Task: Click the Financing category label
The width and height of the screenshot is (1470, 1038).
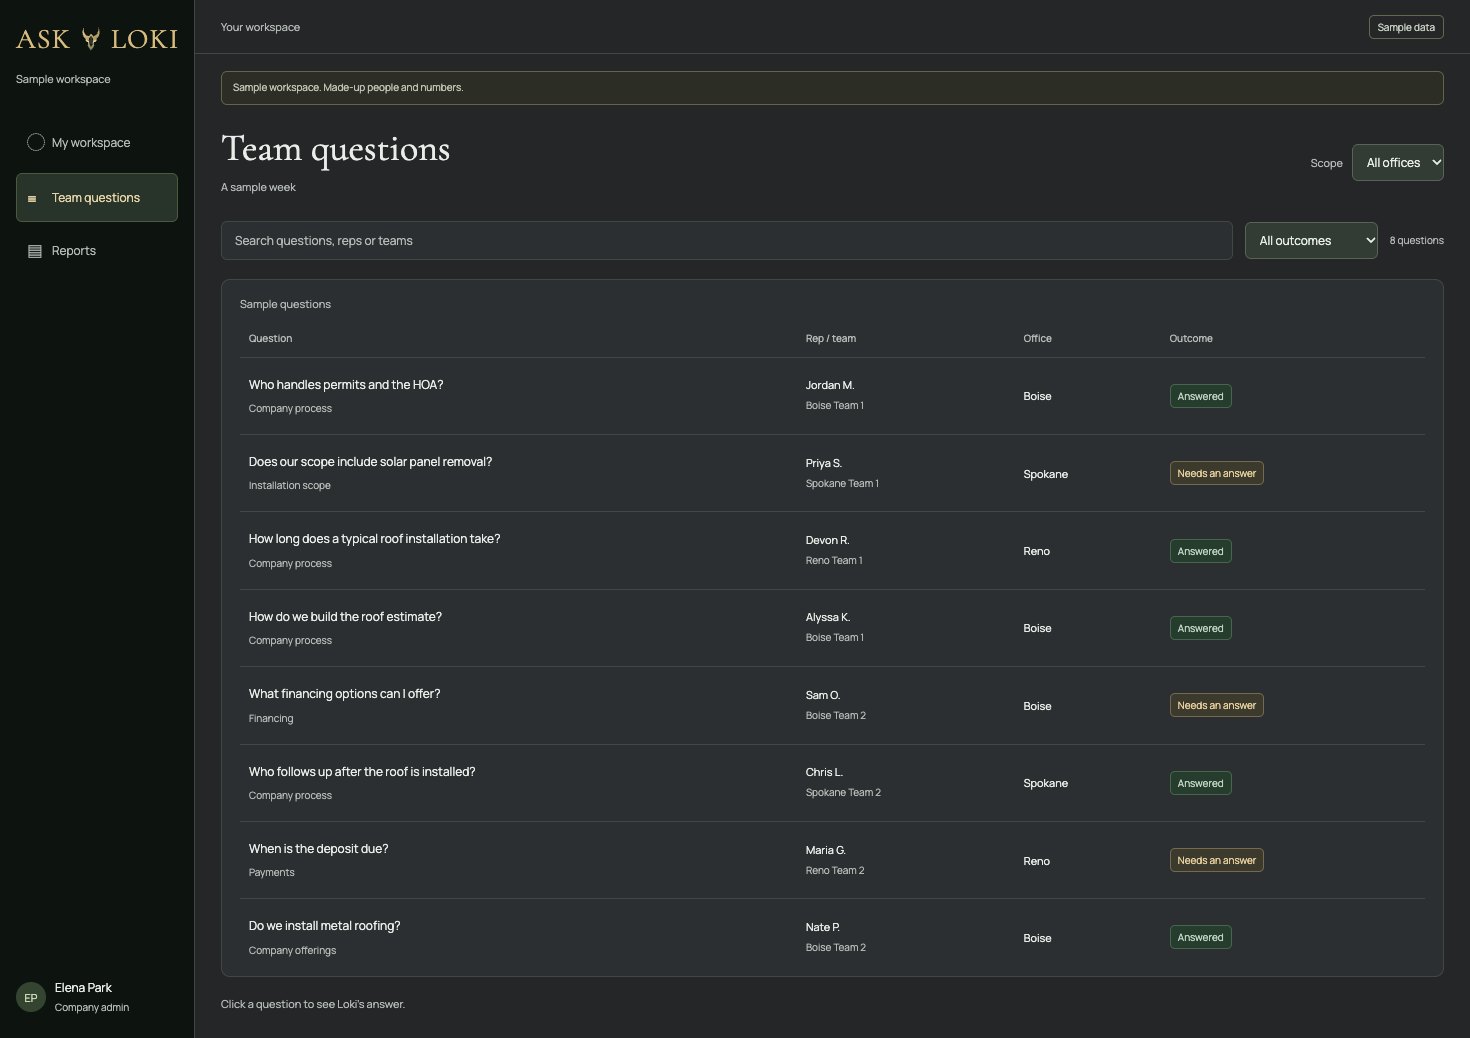Action: [x=271, y=718]
